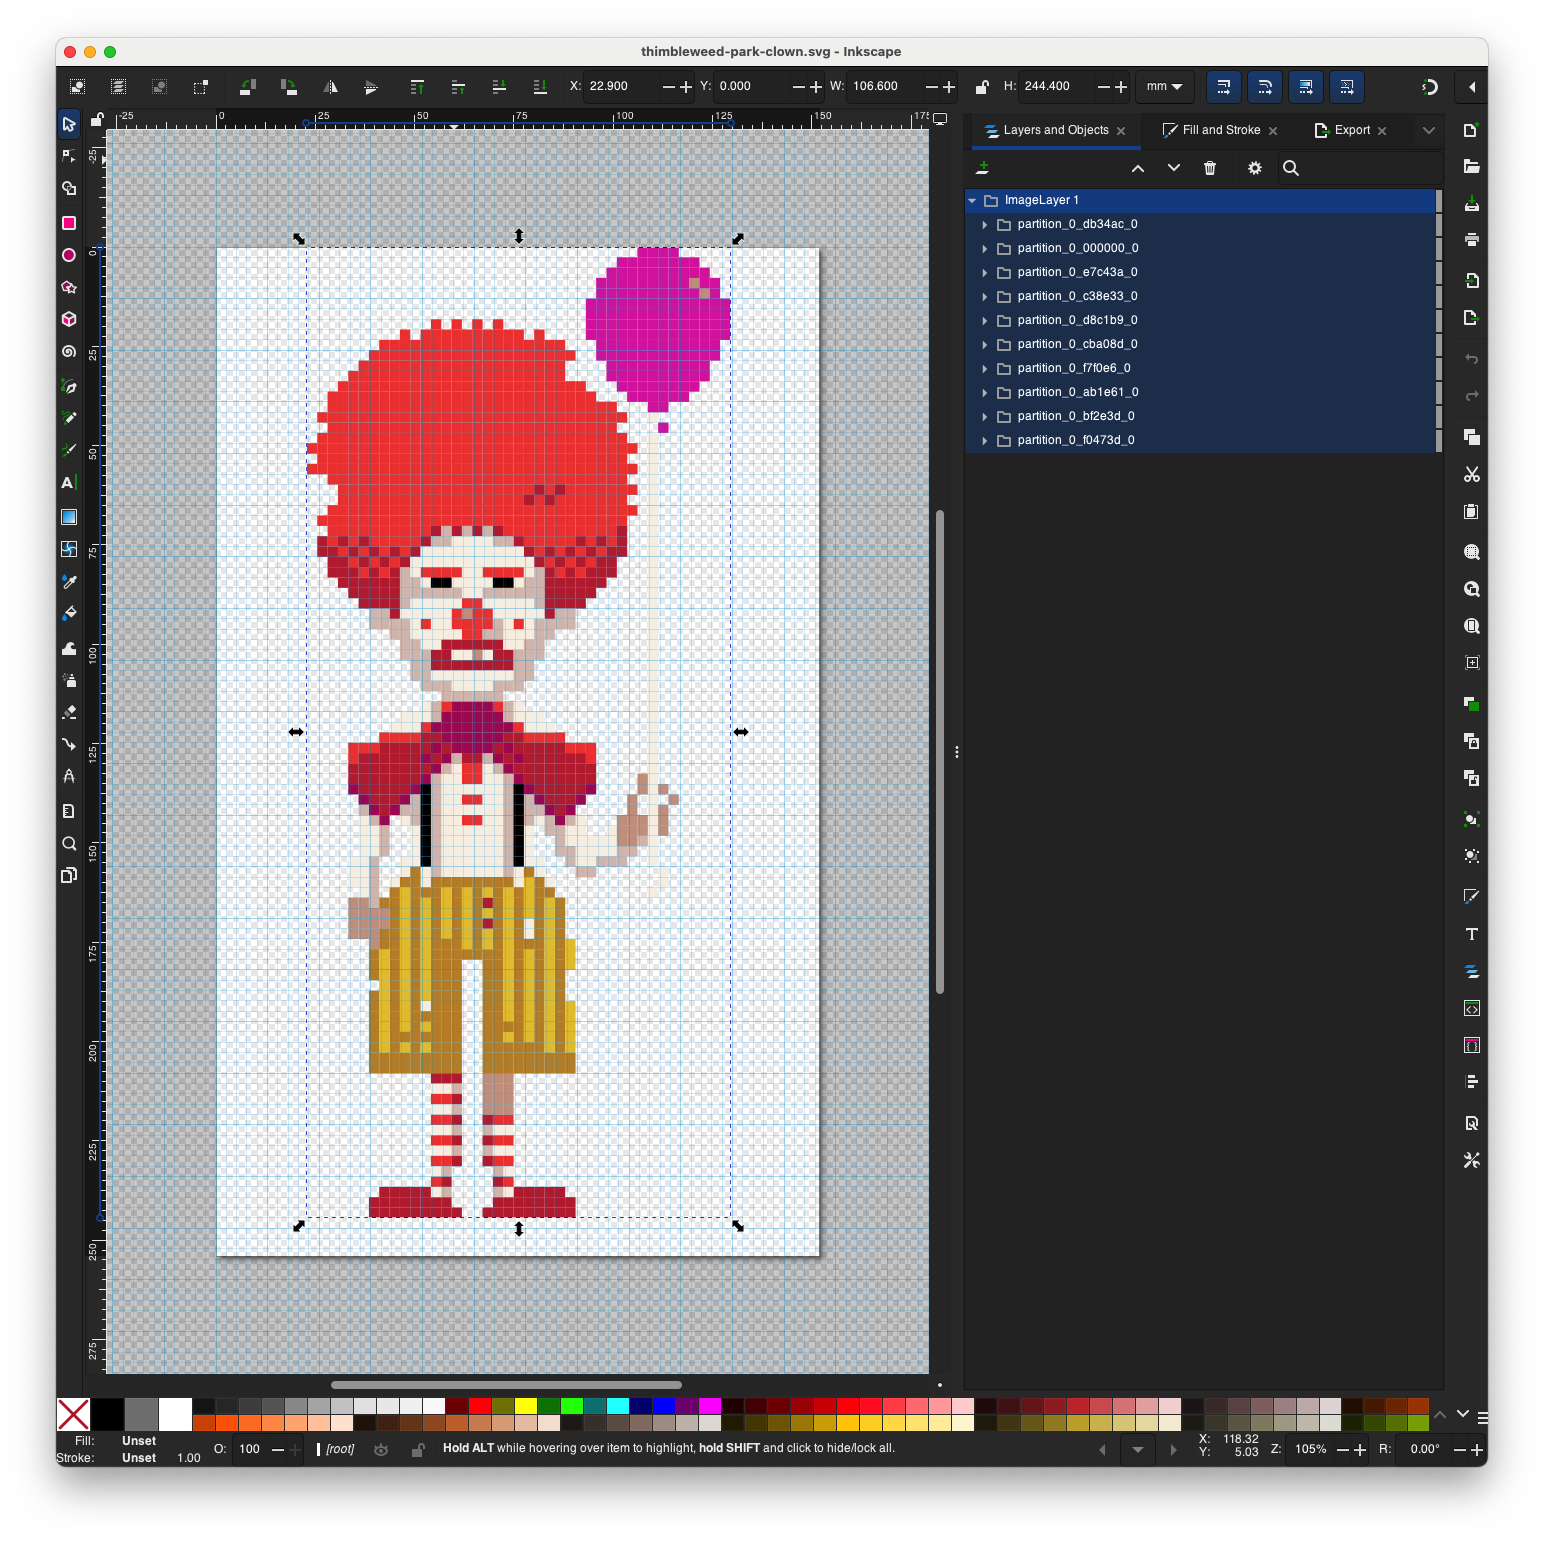Delete the selected layer with trash icon
1544x1541 pixels.
1210,168
